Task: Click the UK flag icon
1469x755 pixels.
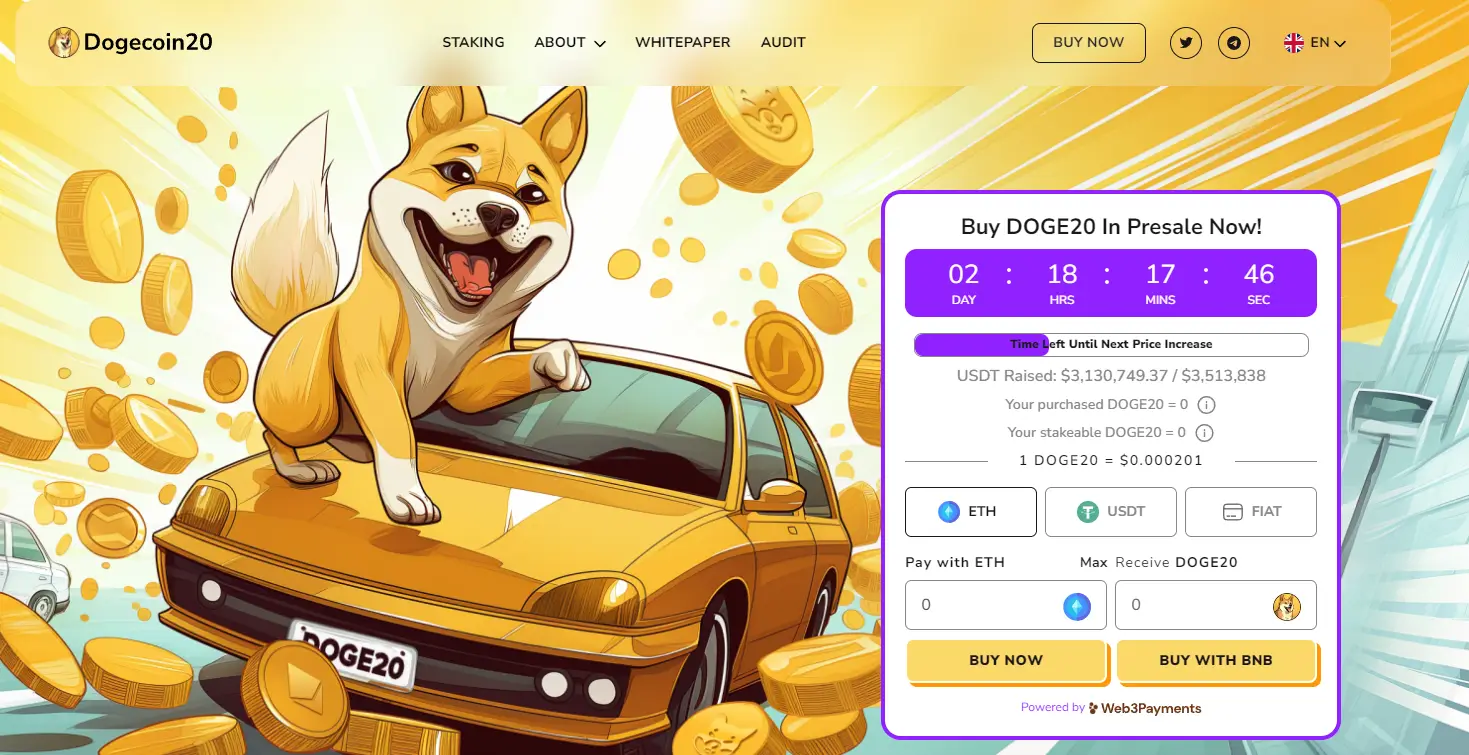Action: 1294,43
